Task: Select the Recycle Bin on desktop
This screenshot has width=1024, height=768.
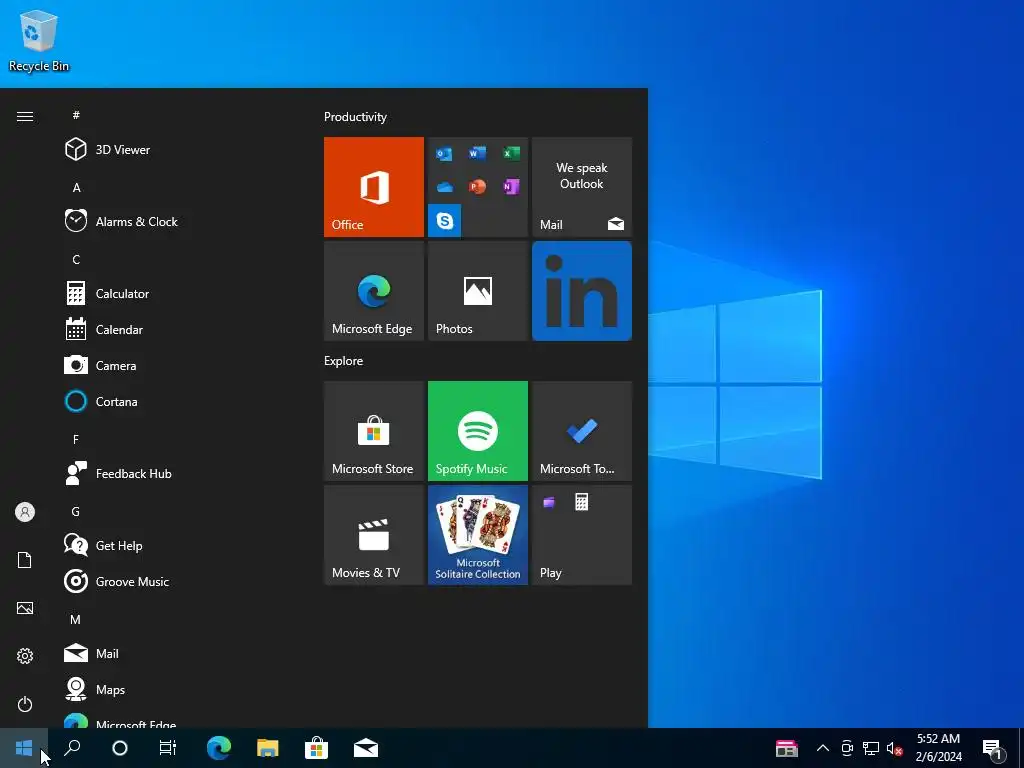Action: [39, 41]
